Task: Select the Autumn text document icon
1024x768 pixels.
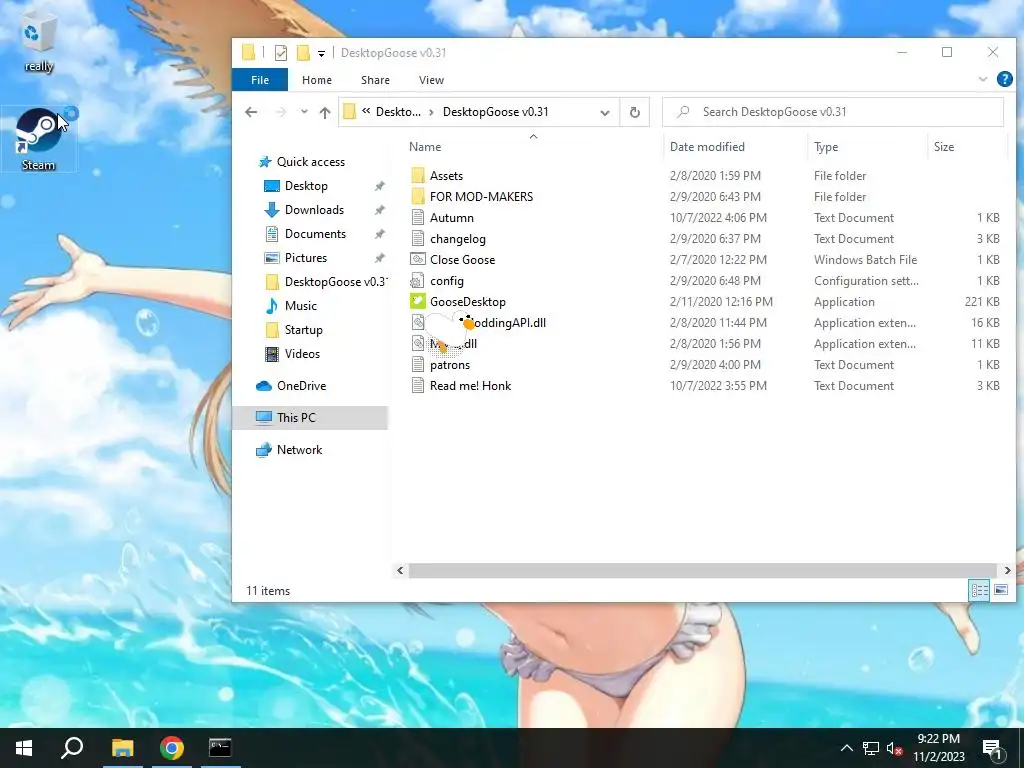Action: (418, 217)
